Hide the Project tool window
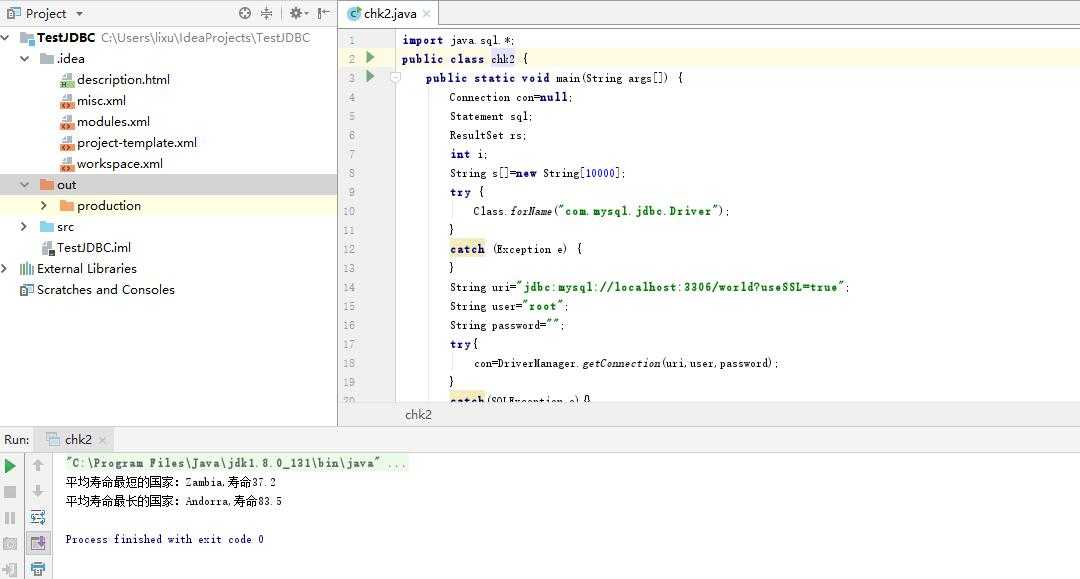This screenshot has width=1080, height=579. point(323,13)
